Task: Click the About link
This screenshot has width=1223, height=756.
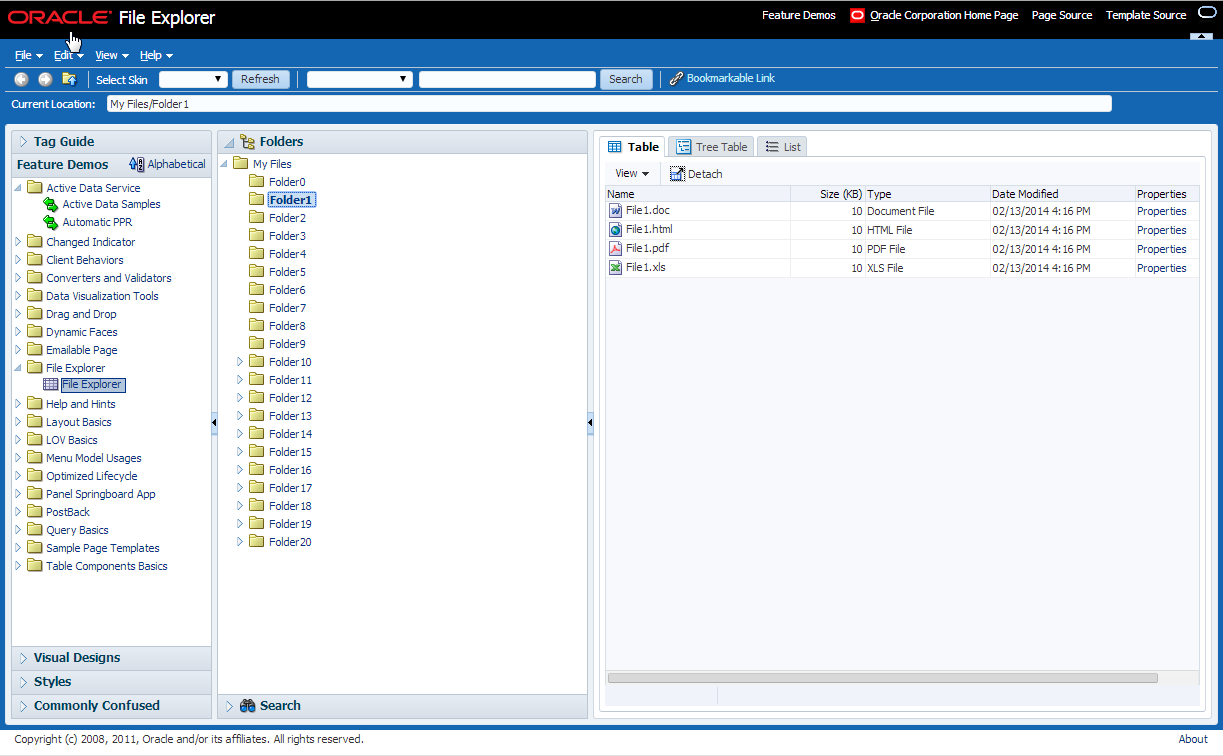Action: [x=1193, y=739]
